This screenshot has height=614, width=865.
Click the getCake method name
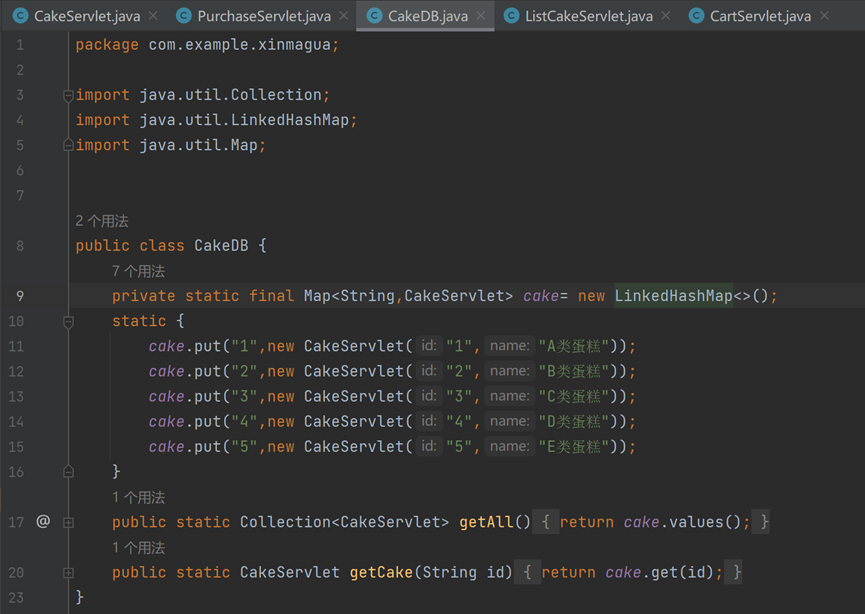381,572
